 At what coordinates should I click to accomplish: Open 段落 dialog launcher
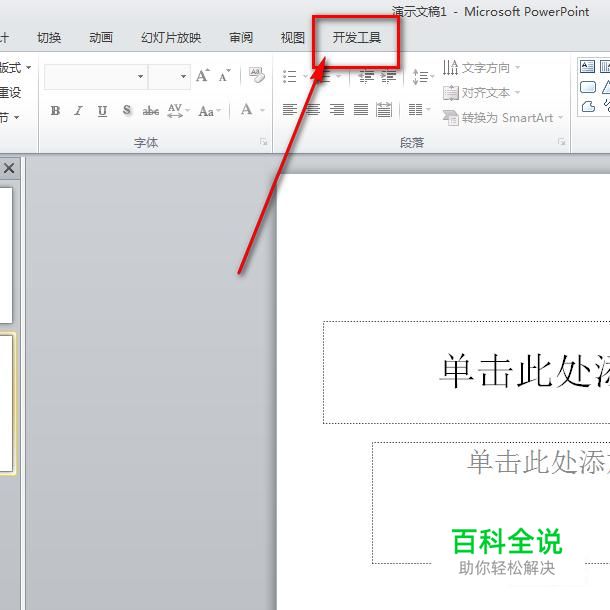(561, 142)
